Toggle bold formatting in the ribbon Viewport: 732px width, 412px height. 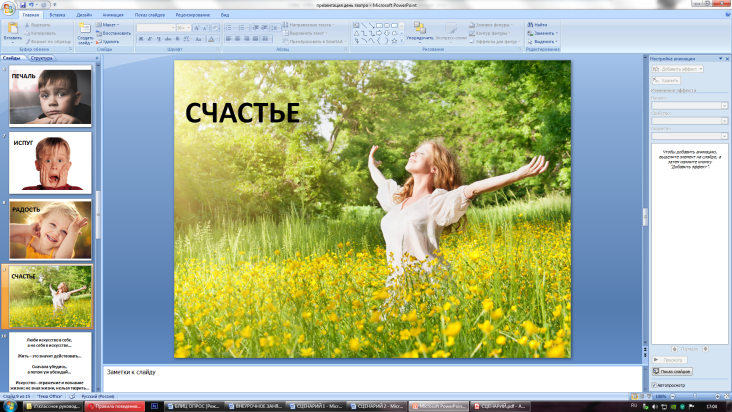click(x=140, y=39)
